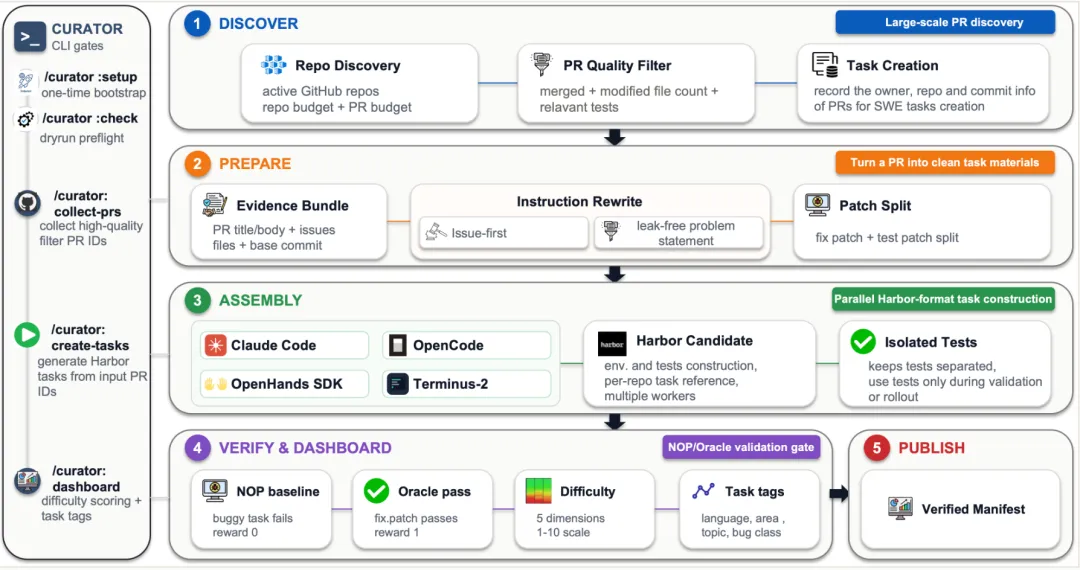Click the GitHub logo next to collect-prs
The height and width of the screenshot is (570, 1080).
click(28, 203)
